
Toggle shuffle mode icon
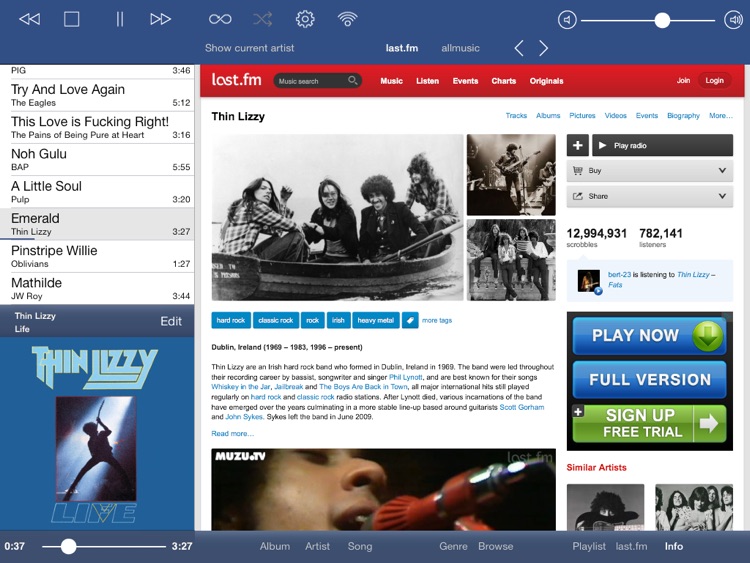pos(263,19)
